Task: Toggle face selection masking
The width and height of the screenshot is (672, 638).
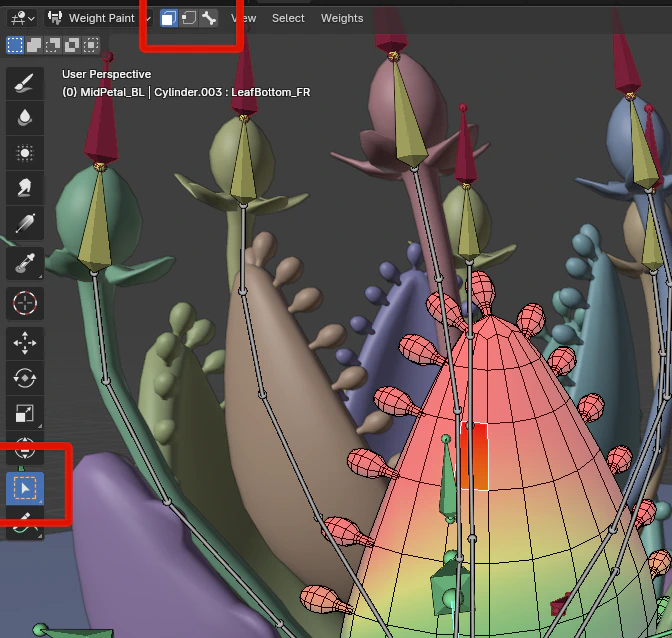Action: (169, 18)
